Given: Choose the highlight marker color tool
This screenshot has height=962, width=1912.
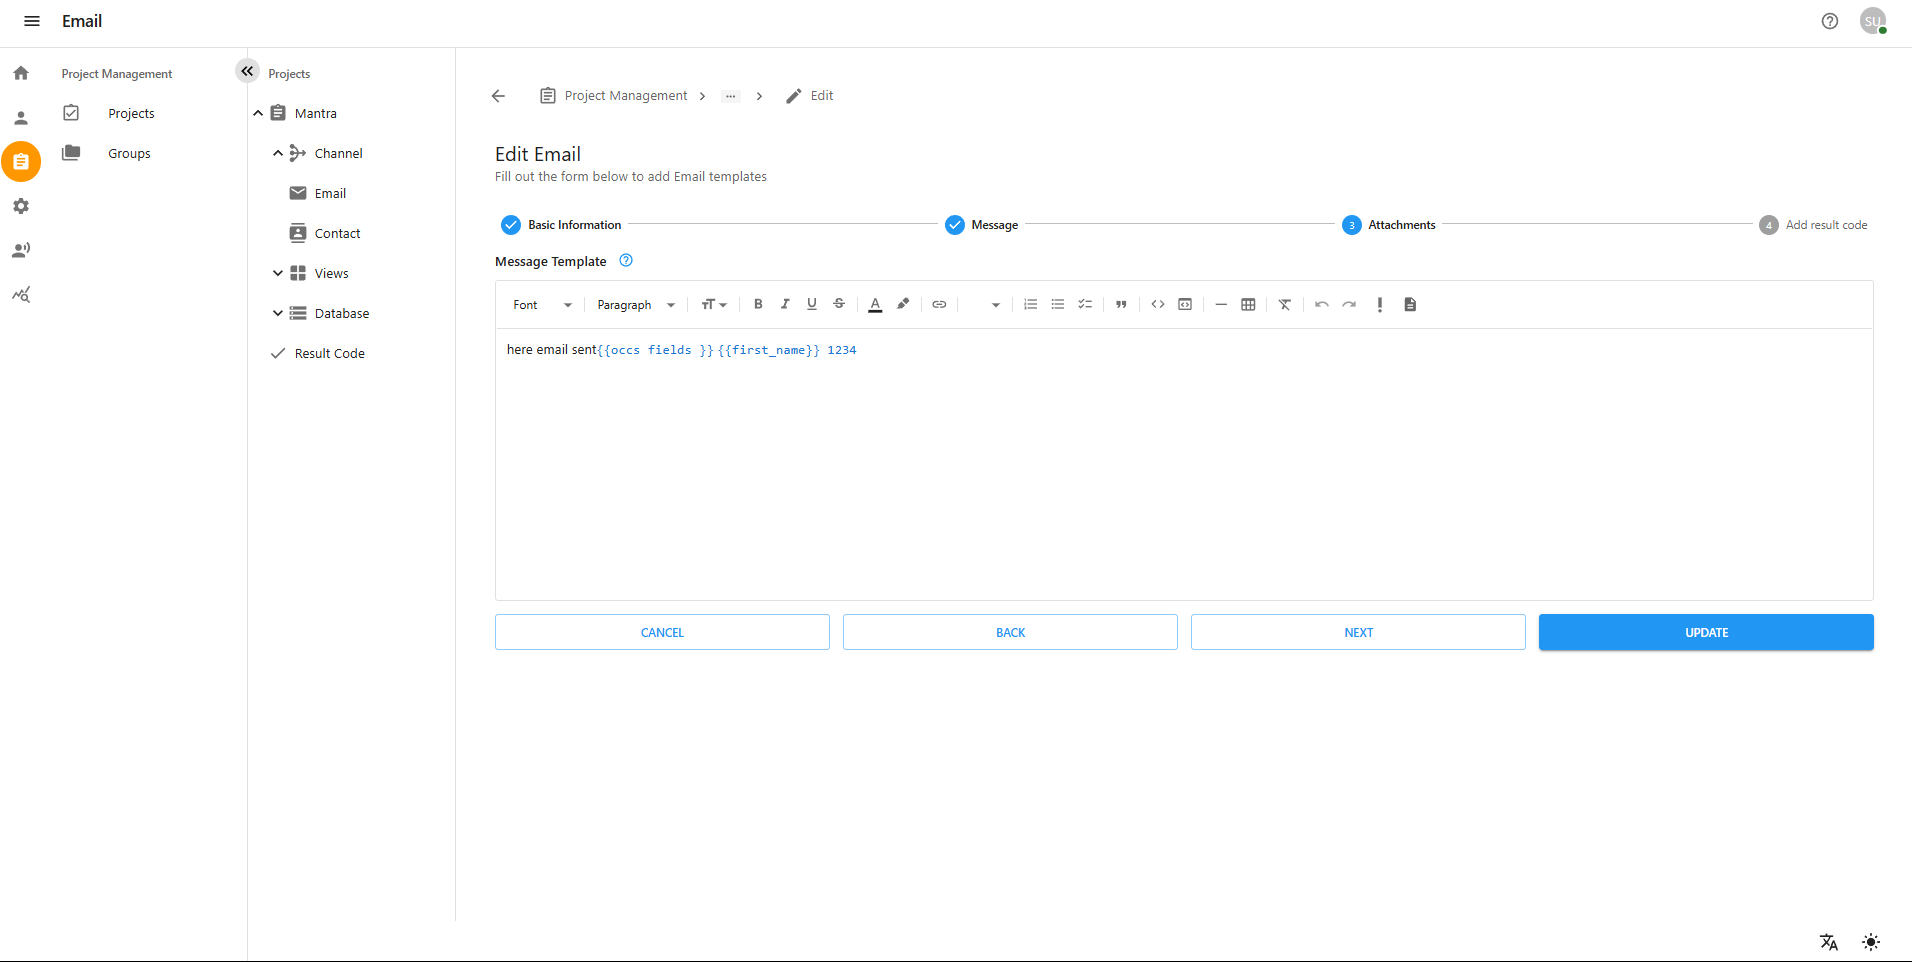Looking at the screenshot, I should click(903, 304).
